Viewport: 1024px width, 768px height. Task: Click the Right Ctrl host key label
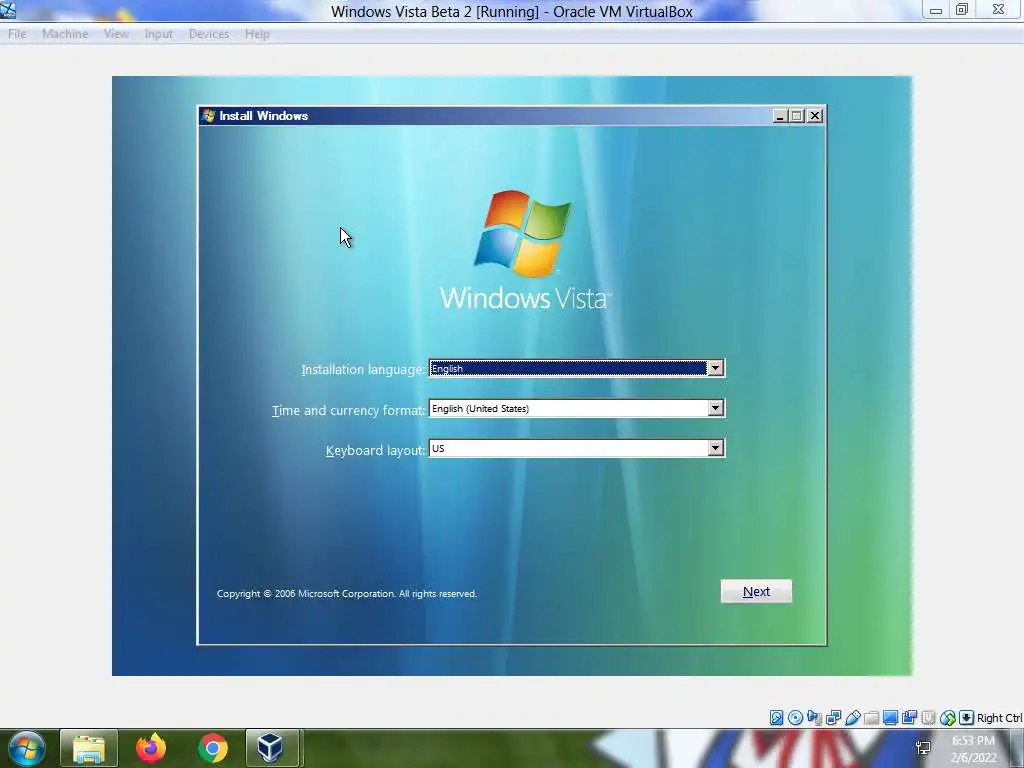click(x=999, y=718)
